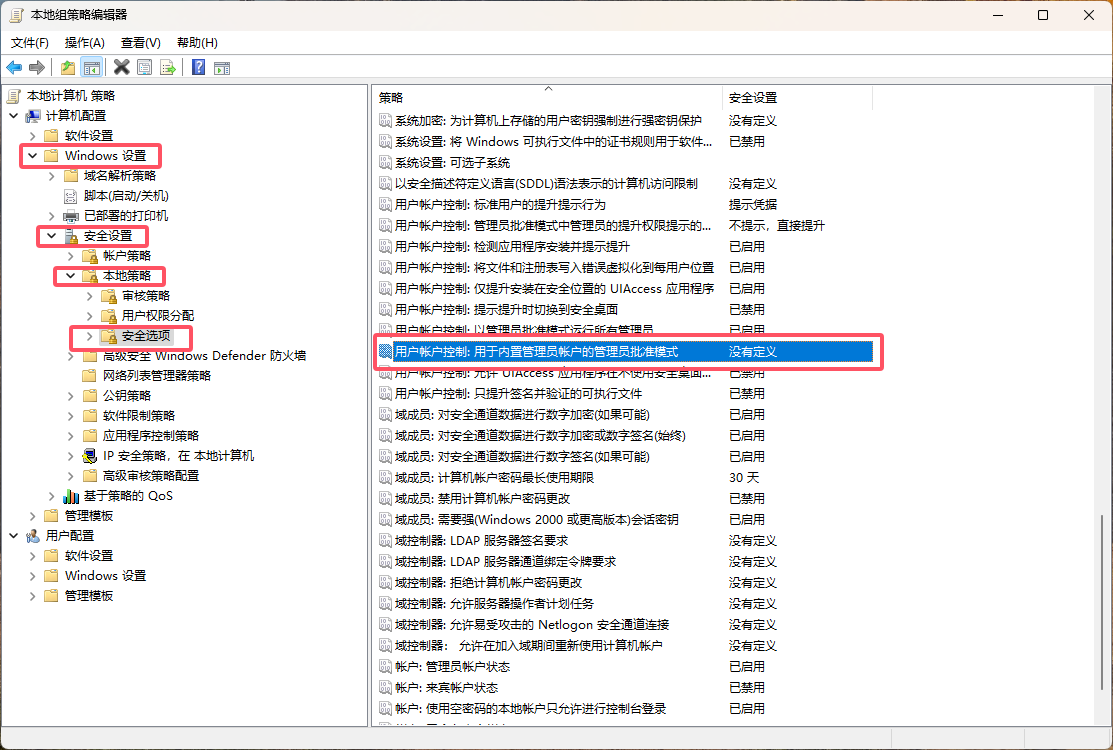Expand the 应用程序控制策略 node

click(71, 436)
